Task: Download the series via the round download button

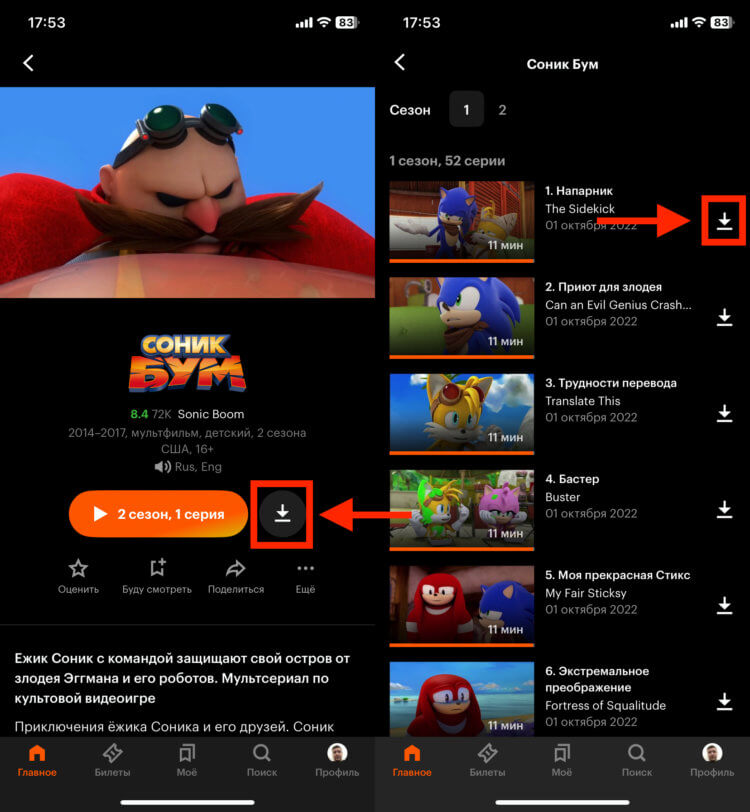Action: click(x=282, y=514)
